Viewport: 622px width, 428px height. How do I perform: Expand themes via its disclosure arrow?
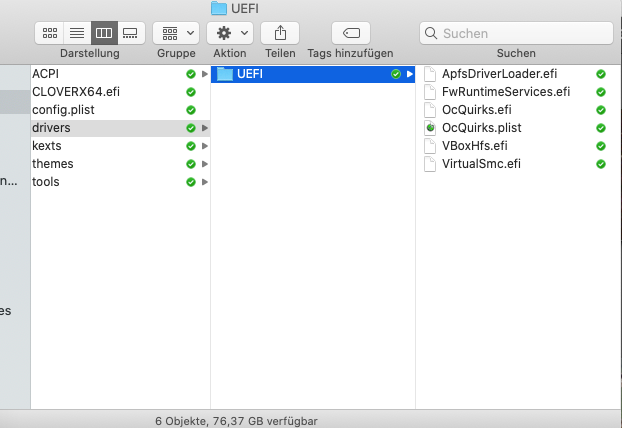pyautogui.click(x=205, y=164)
